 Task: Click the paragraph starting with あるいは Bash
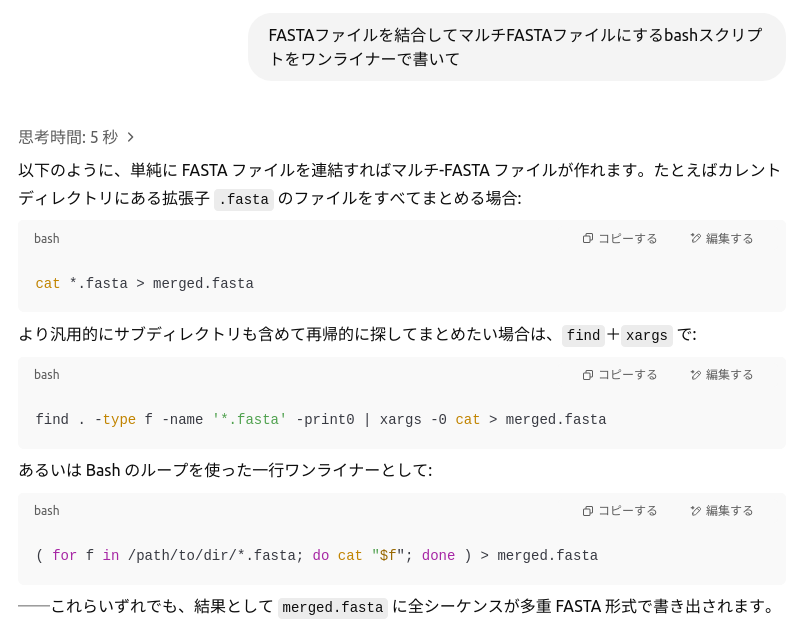coord(225,470)
